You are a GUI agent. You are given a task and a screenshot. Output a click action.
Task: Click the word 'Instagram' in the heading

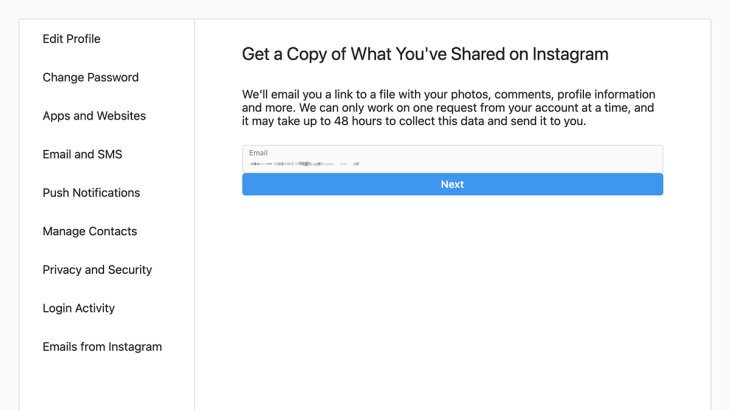pos(567,54)
